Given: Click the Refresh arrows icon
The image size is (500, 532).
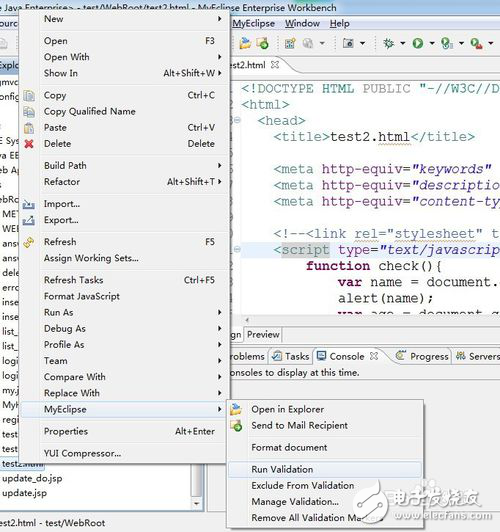Looking at the screenshot, I should [x=29, y=242].
